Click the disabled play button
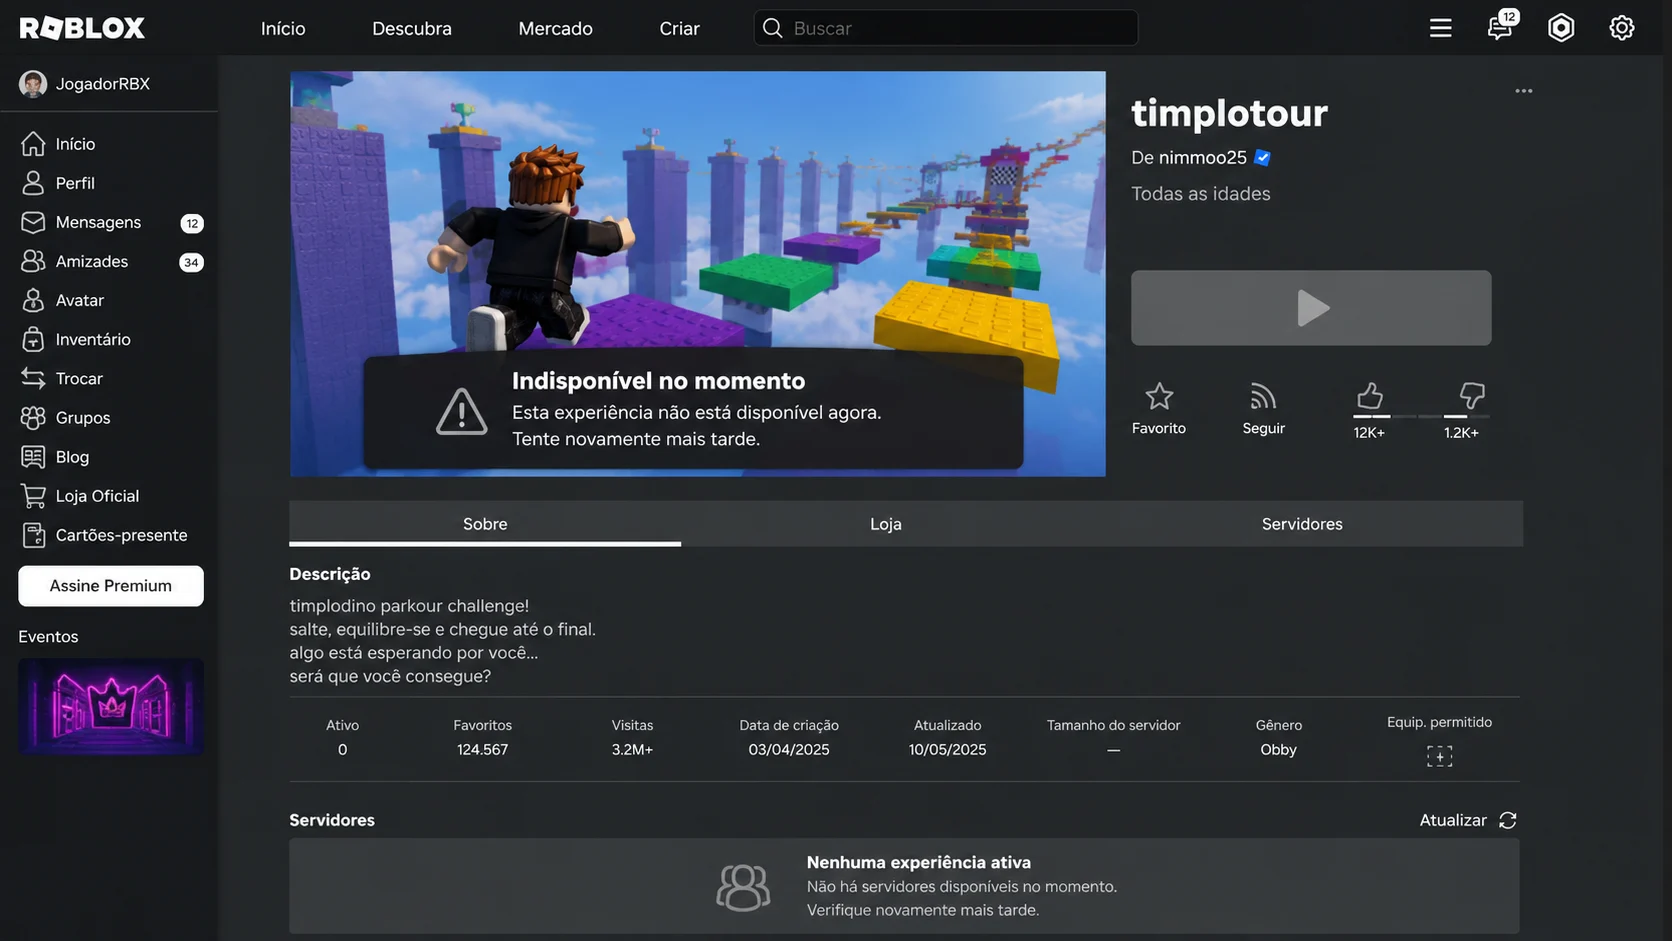Image resolution: width=1672 pixels, height=941 pixels. coord(1311,308)
